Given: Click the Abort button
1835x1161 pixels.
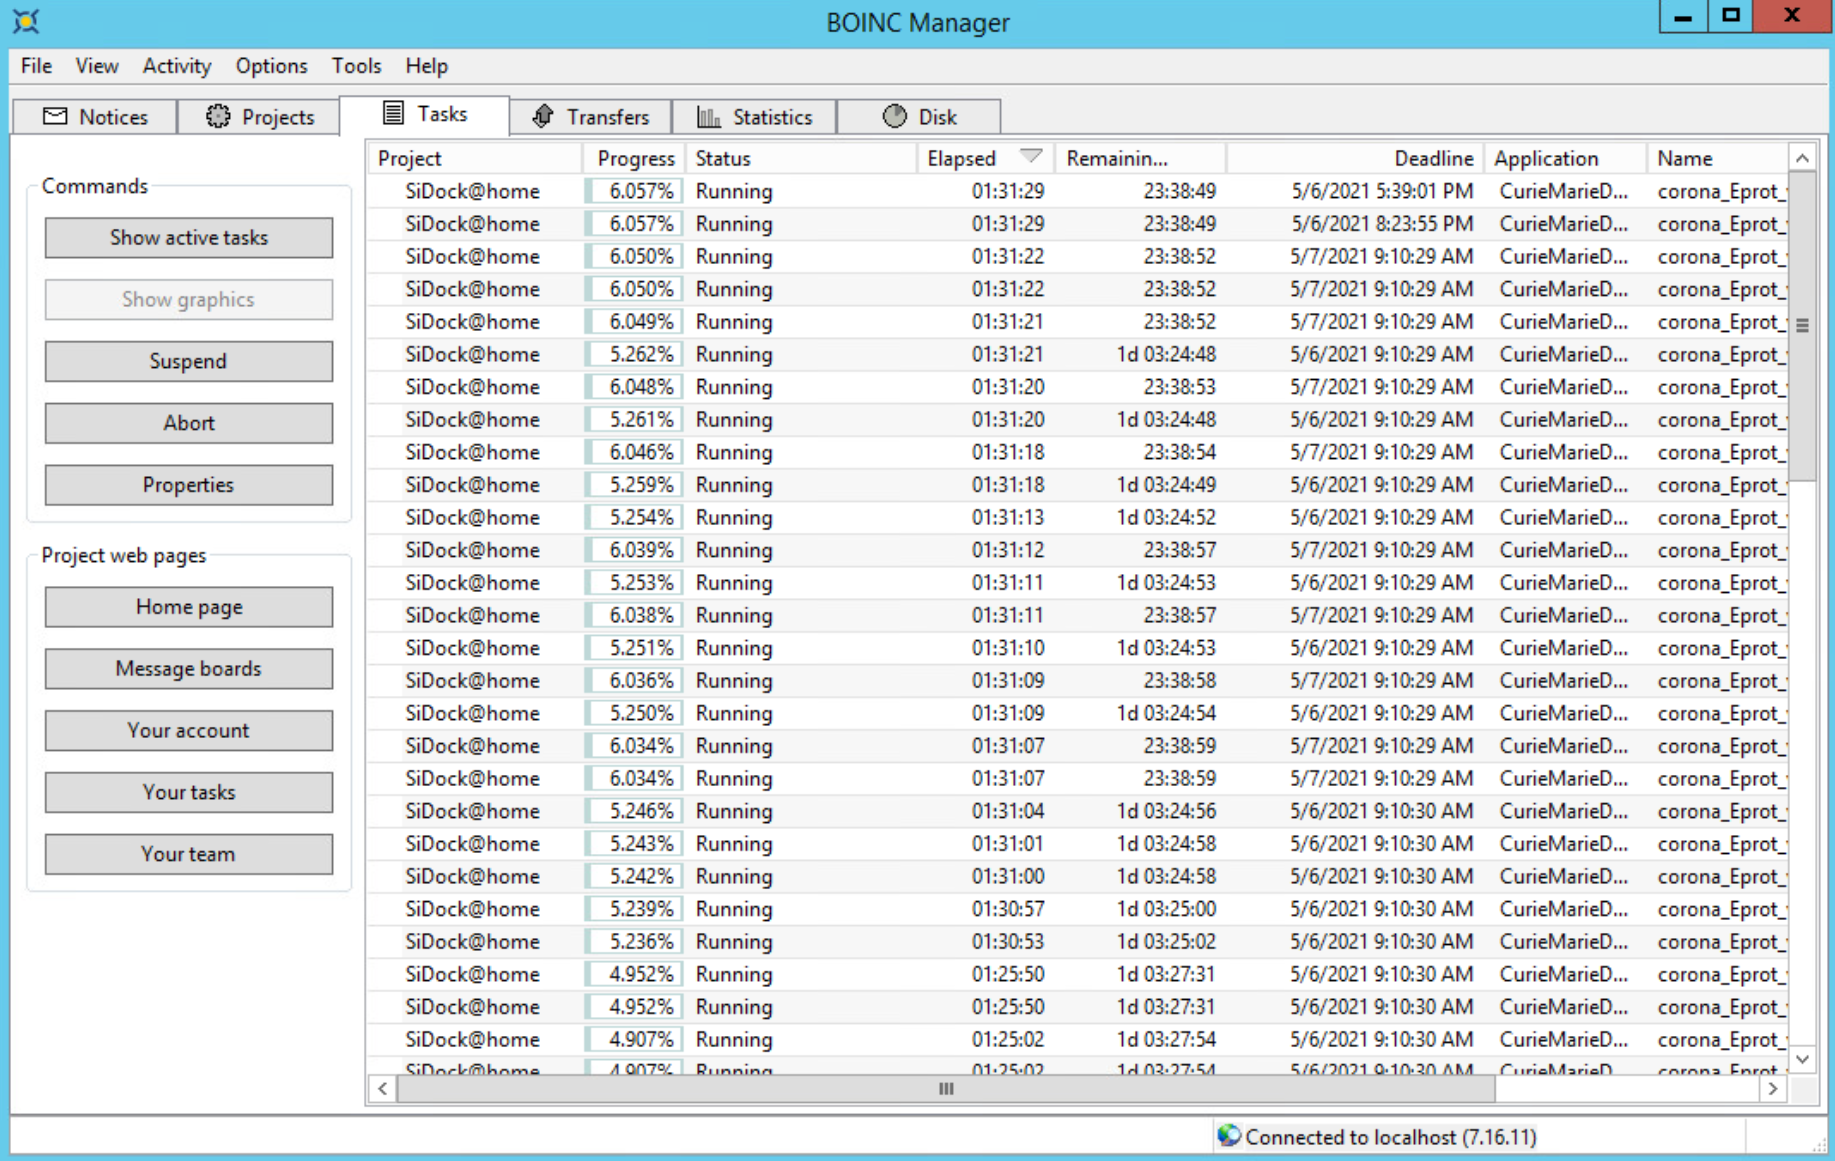Looking at the screenshot, I should click(189, 423).
